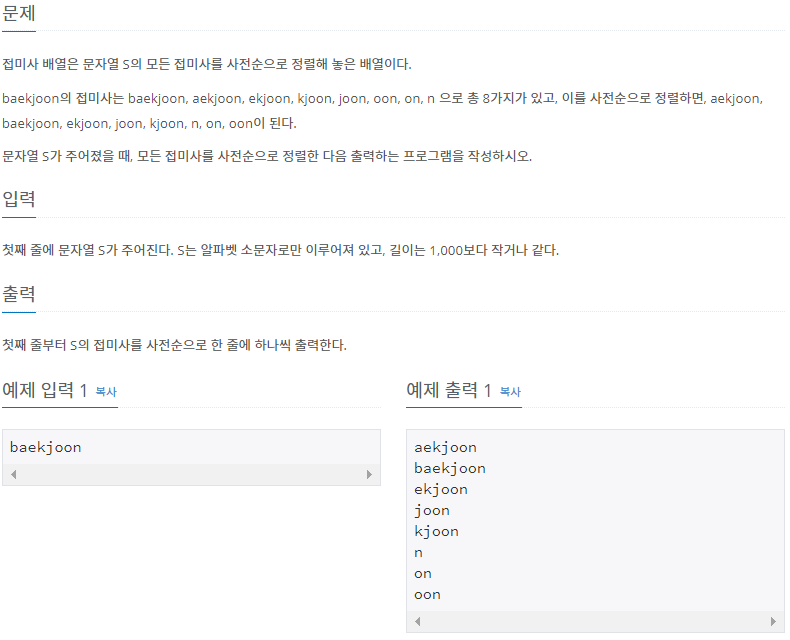Select output line baekjoon

click(450, 469)
